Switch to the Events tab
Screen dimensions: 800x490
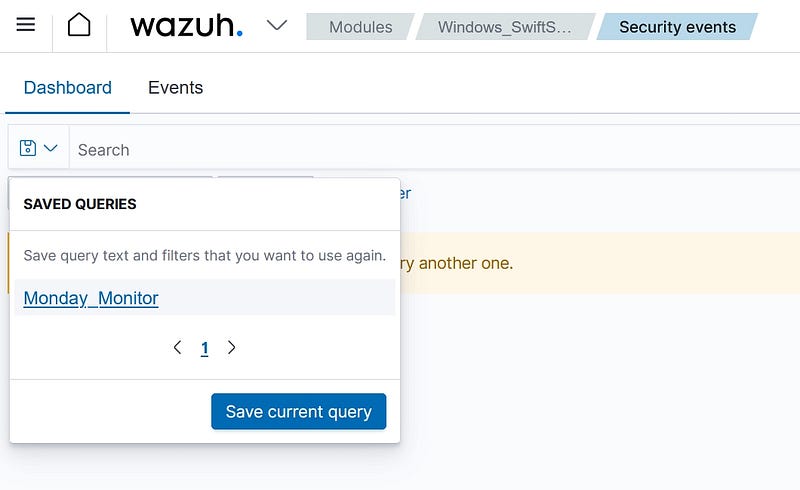(x=176, y=88)
